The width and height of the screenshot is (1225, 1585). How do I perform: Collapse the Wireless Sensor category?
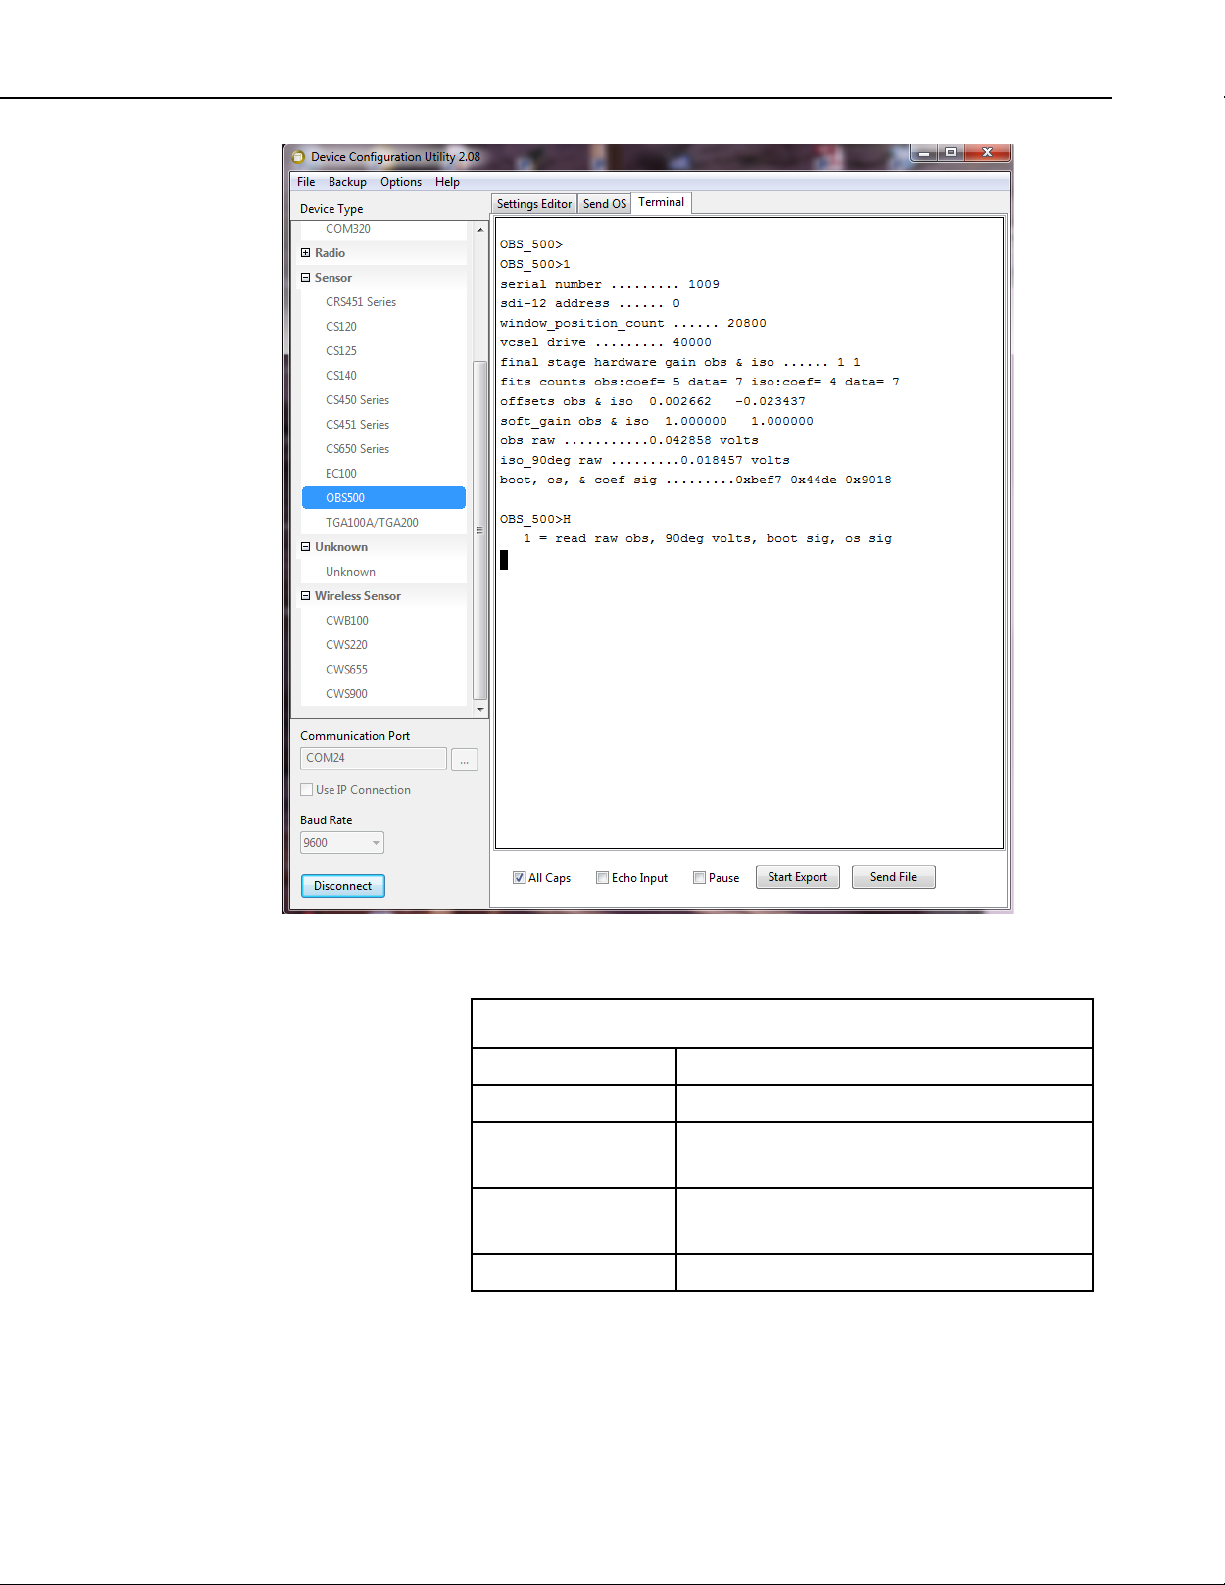[x=306, y=596]
